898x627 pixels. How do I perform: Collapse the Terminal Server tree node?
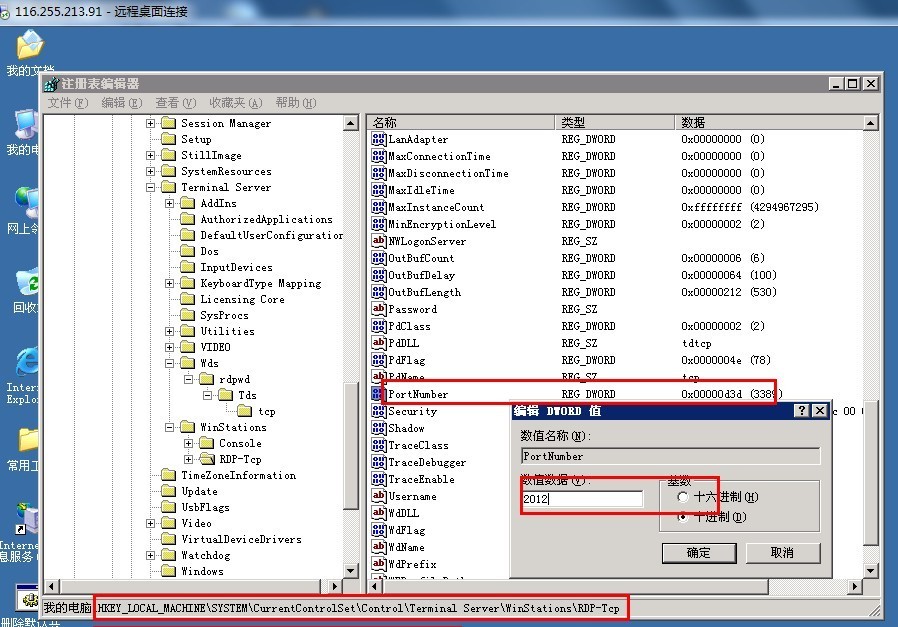pyautogui.click(x=151, y=187)
